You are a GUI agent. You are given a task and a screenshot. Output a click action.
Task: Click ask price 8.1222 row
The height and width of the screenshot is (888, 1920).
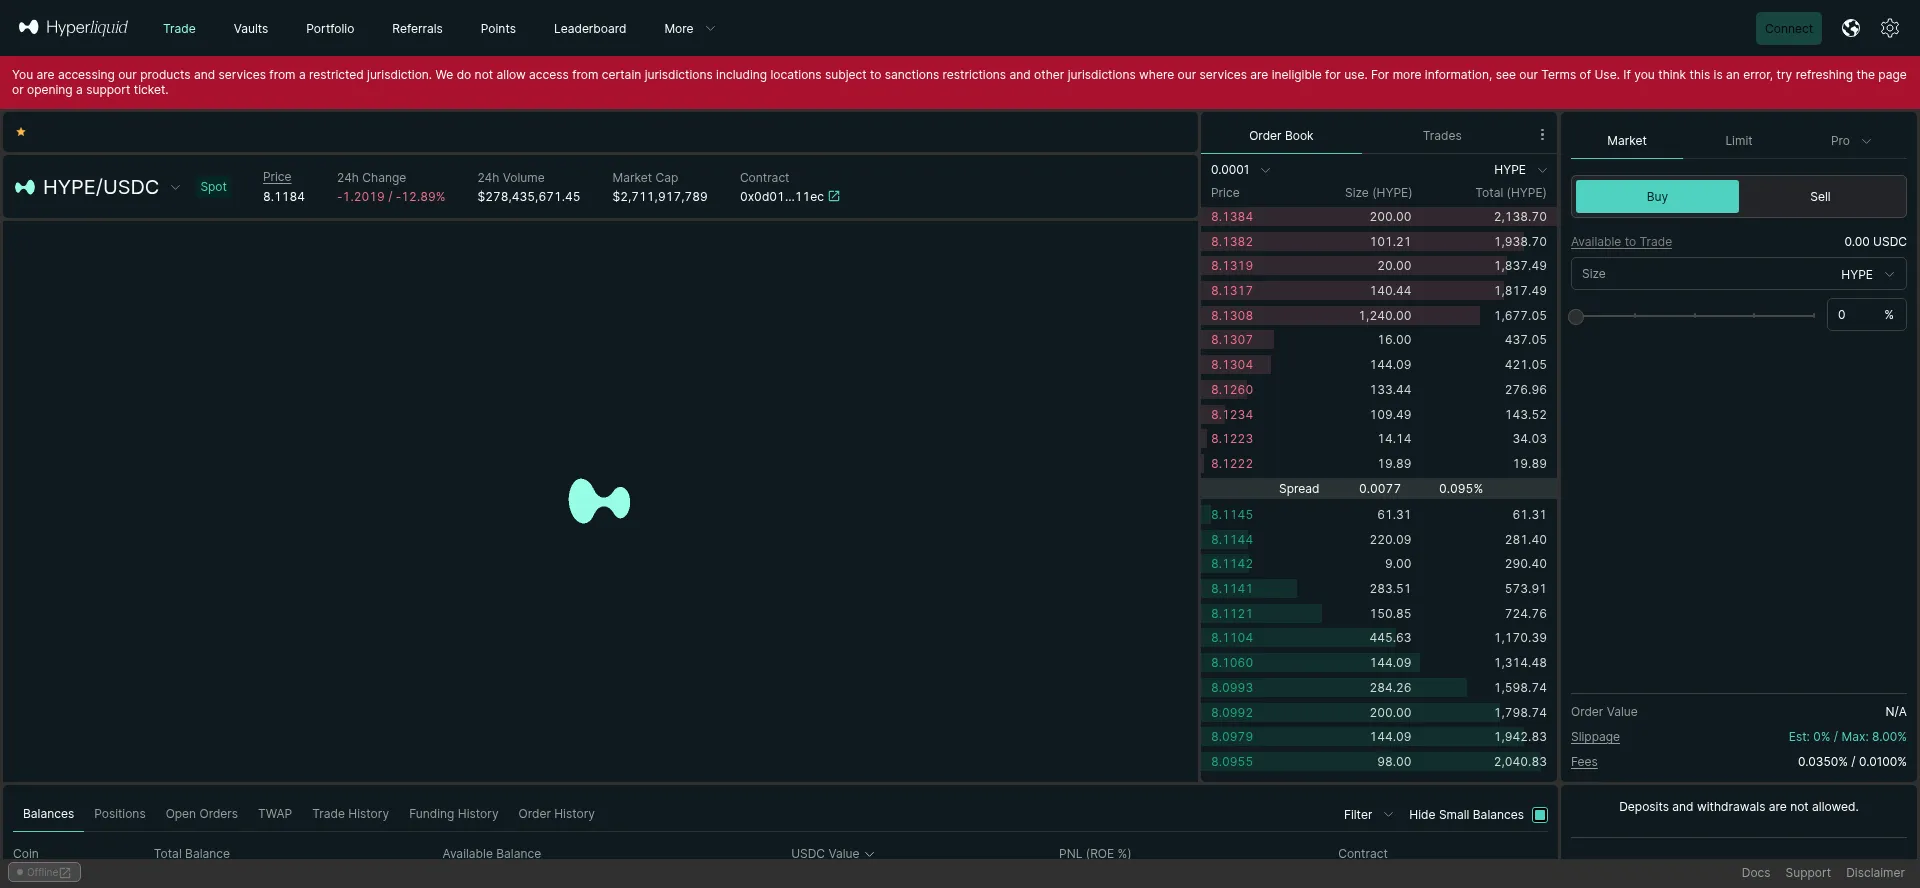pos(1378,464)
